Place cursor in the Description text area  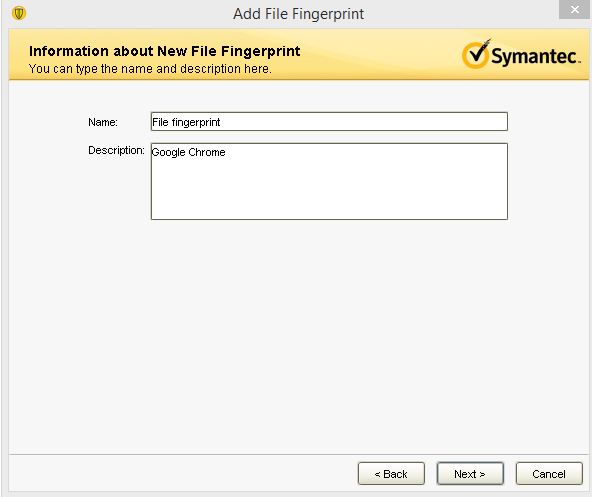pos(329,181)
